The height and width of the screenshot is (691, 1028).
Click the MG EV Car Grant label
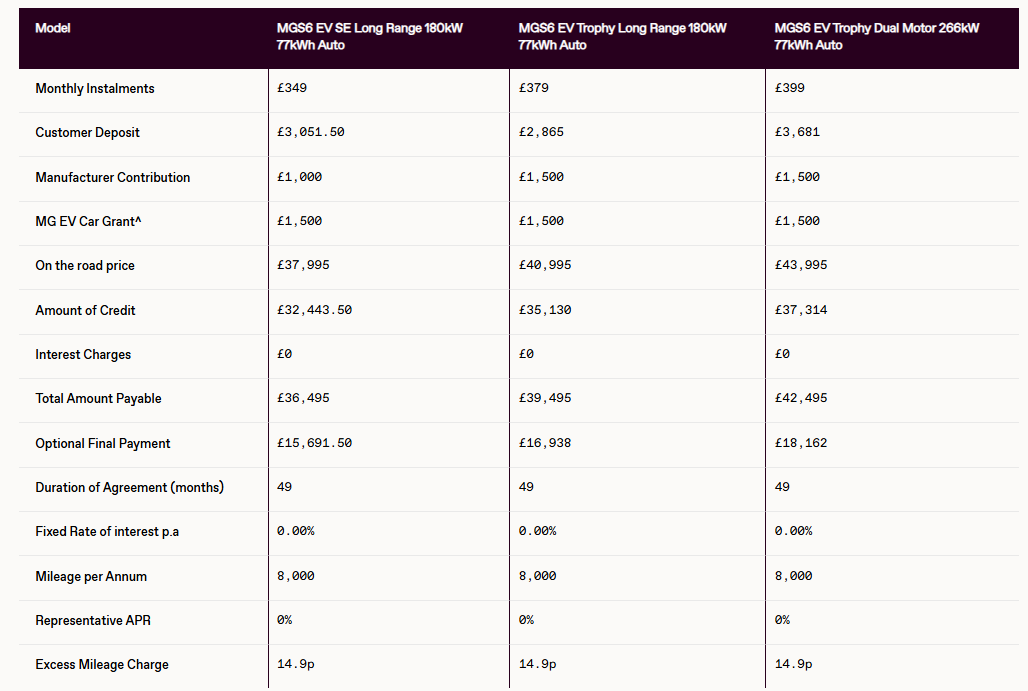tap(88, 221)
